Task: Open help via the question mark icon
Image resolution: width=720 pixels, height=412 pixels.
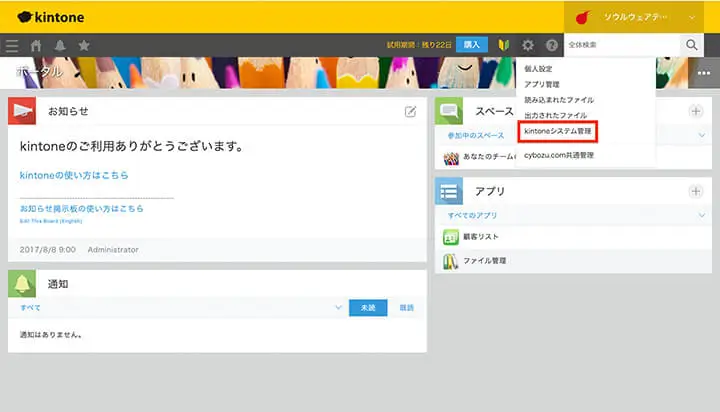Action: (x=549, y=45)
